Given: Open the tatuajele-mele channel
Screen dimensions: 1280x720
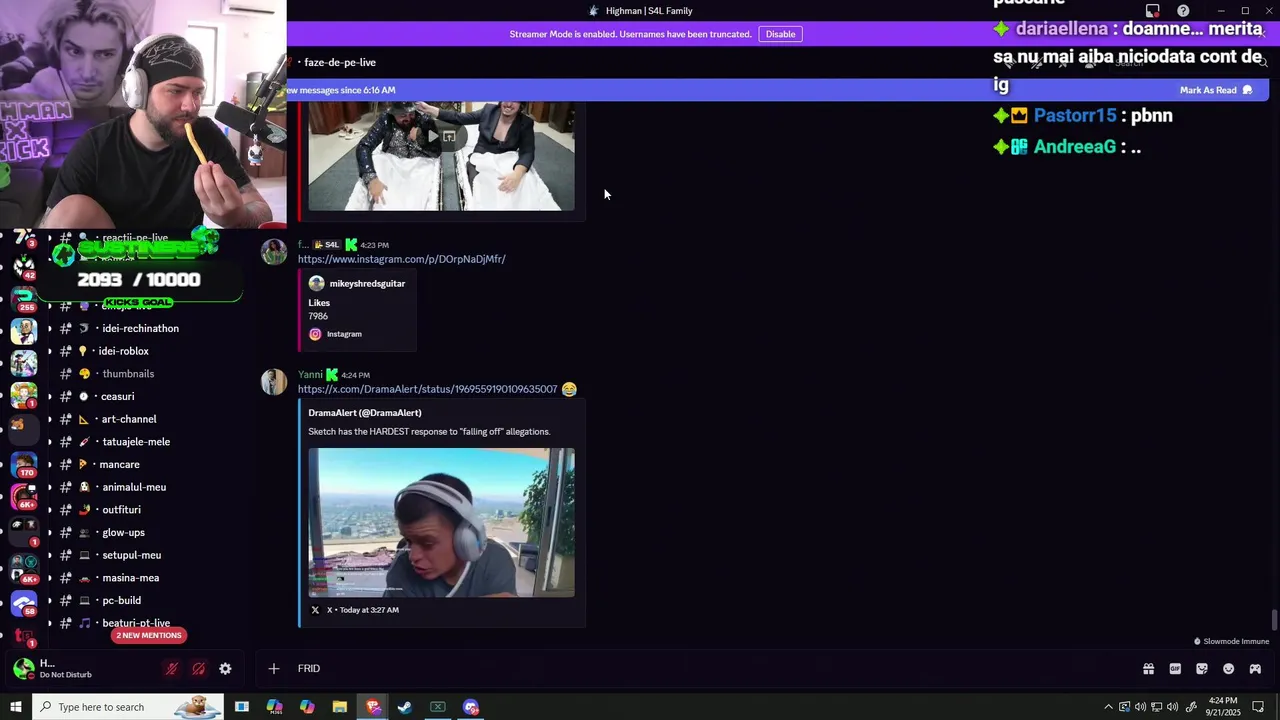Looking at the screenshot, I should [x=136, y=442].
